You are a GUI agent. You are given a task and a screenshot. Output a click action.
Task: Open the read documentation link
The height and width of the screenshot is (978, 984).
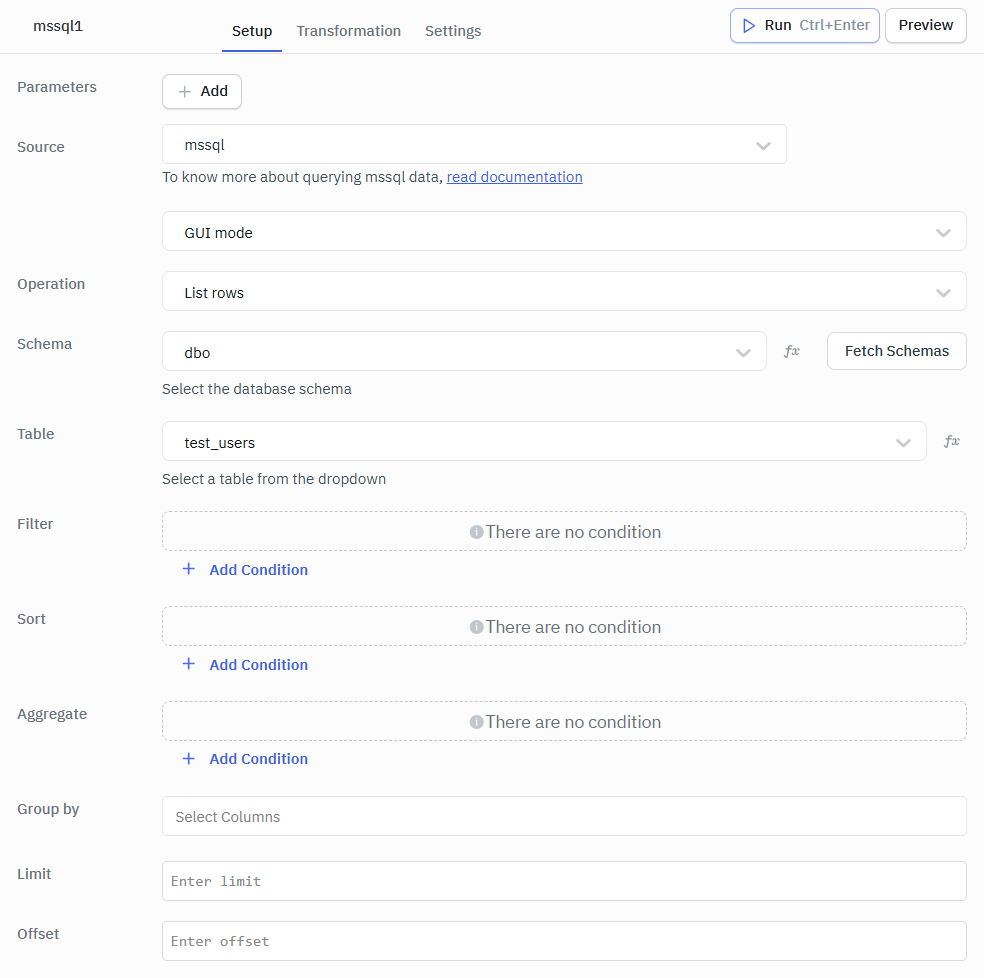coord(515,177)
